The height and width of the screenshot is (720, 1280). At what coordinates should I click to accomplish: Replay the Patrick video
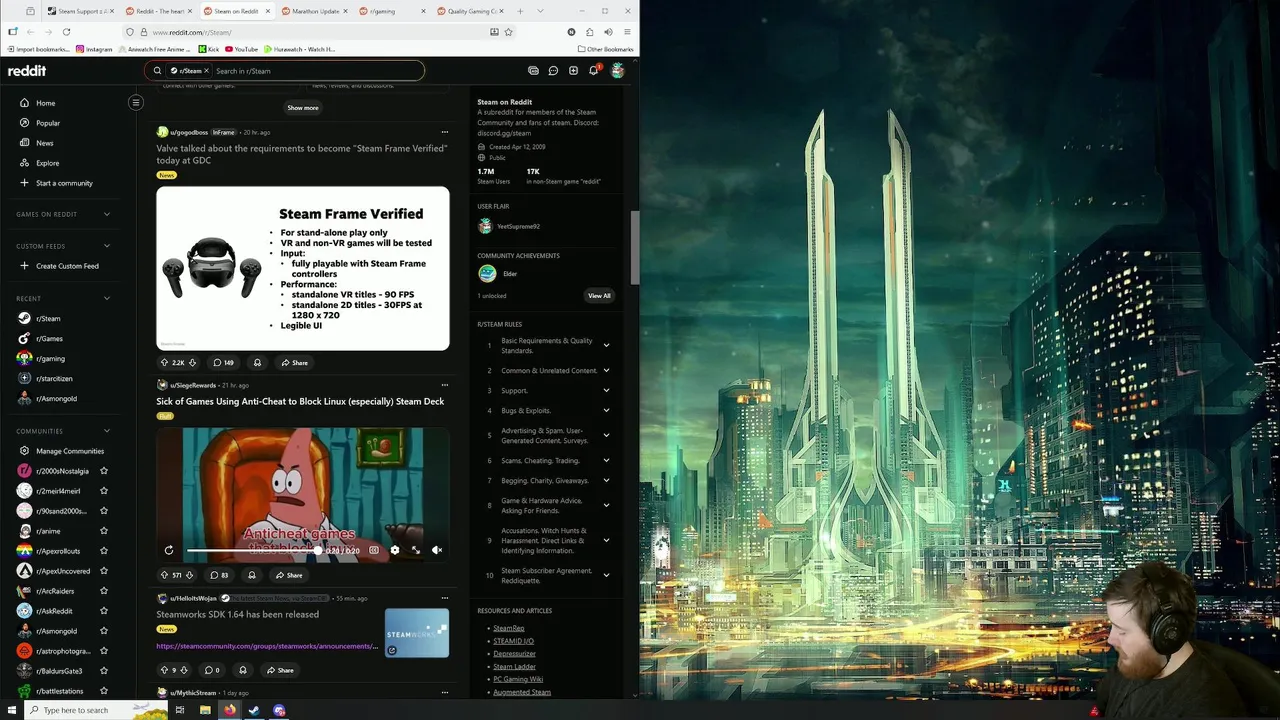(x=169, y=550)
